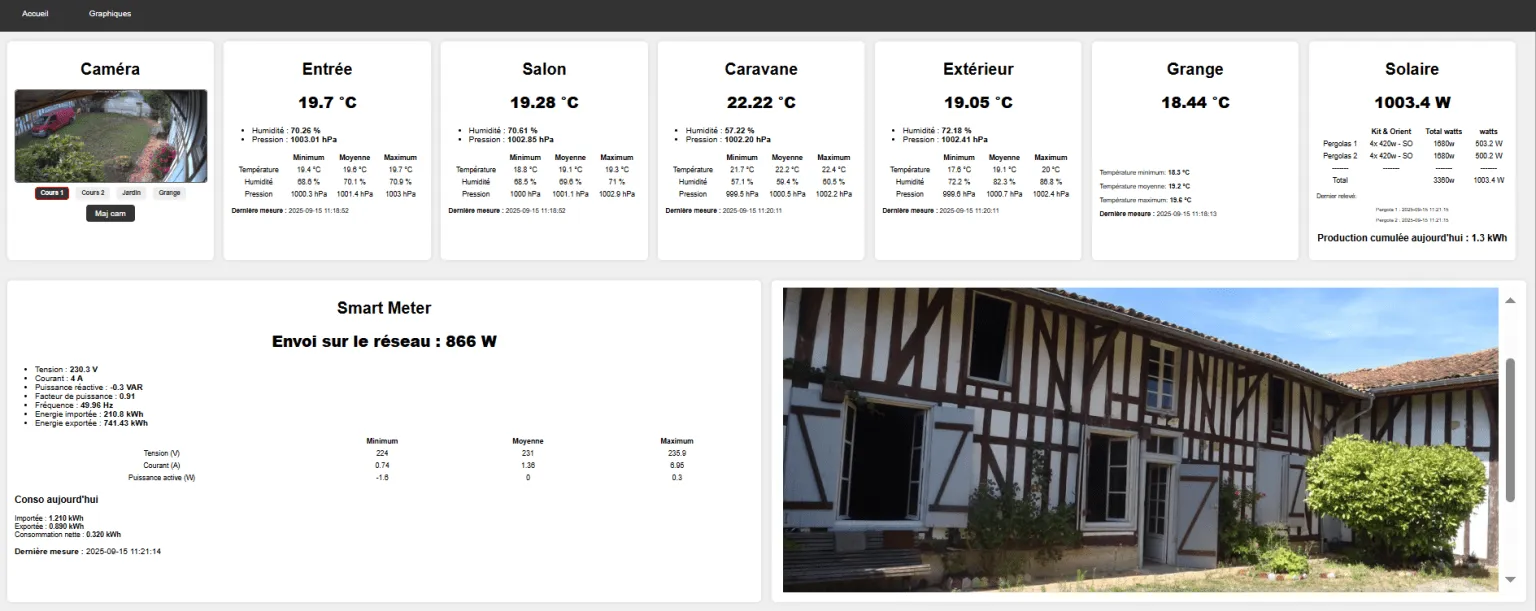Viewport: 1536px width, 611px height.
Task: Switch camera to Cours 2
Action: coord(93,193)
